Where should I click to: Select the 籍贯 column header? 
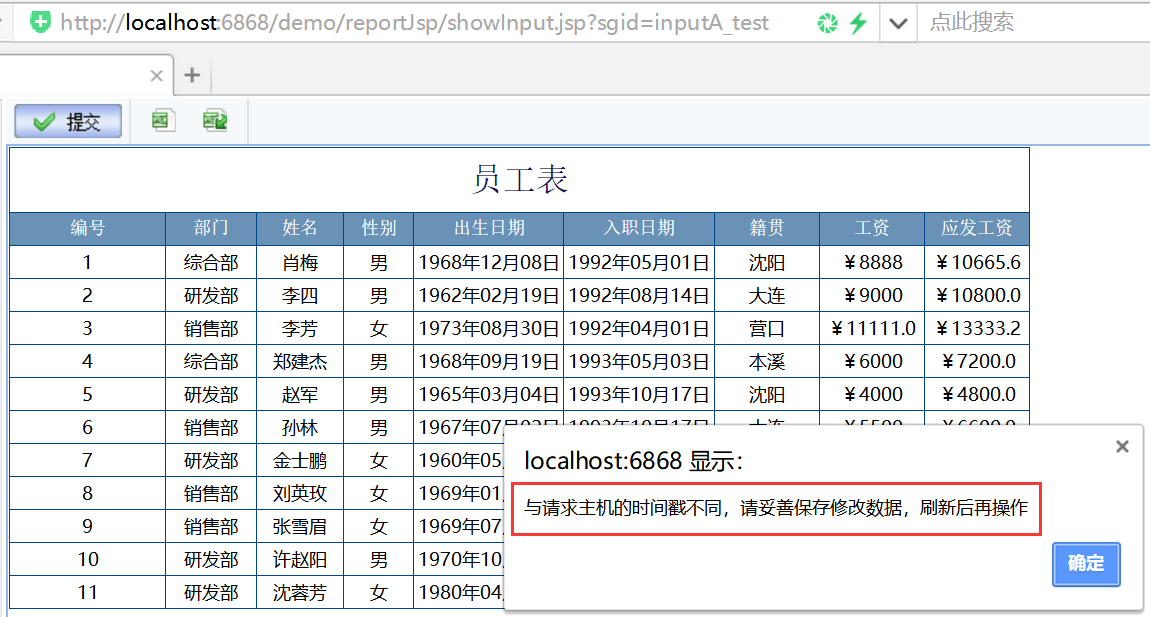coord(767,228)
